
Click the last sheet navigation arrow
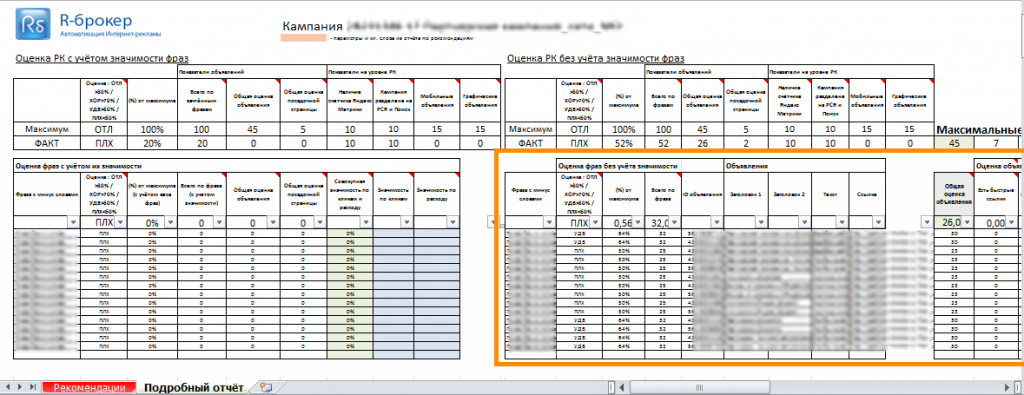click(33, 387)
